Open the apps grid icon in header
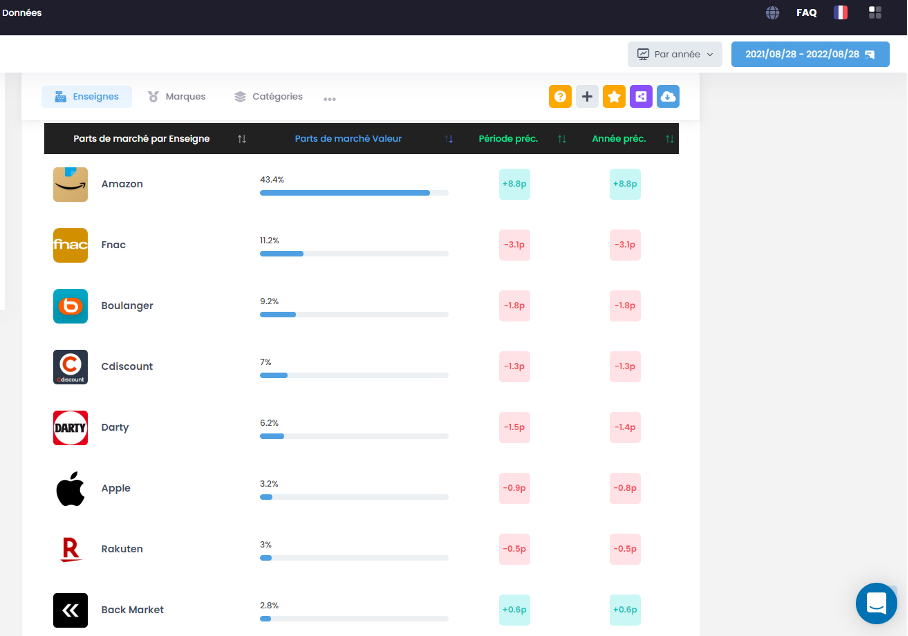This screenshot has width=908, height=636. 875,13
